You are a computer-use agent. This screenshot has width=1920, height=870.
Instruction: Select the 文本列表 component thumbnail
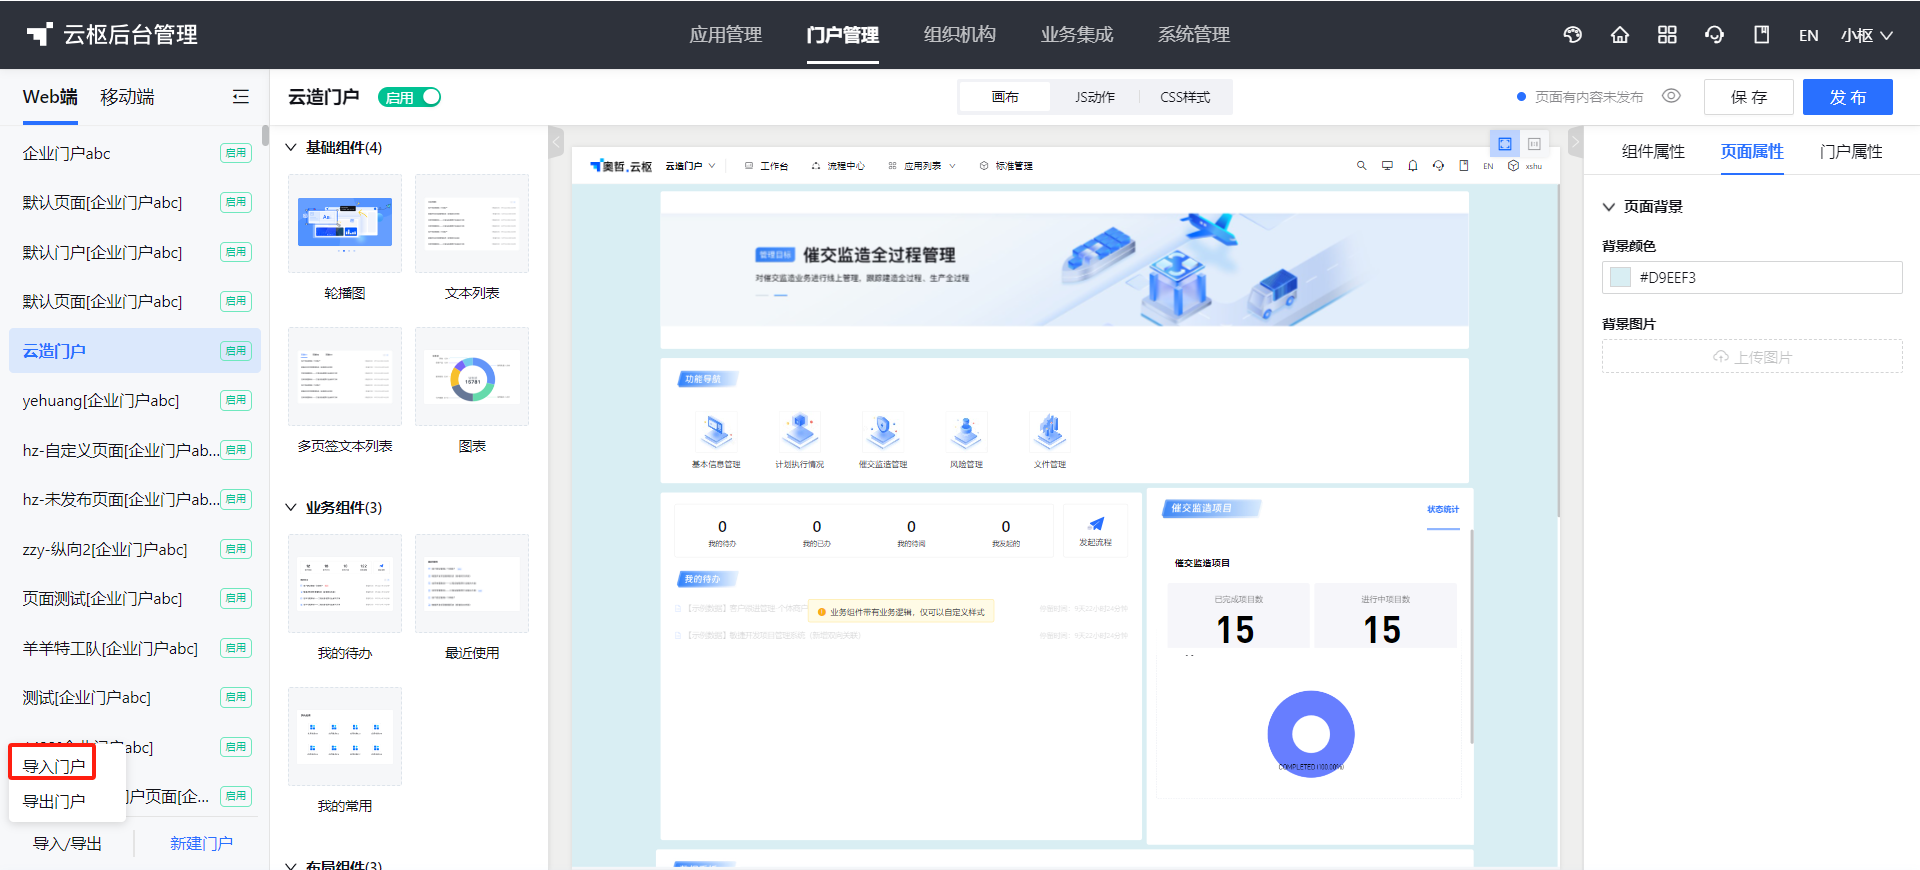[472, 223]
